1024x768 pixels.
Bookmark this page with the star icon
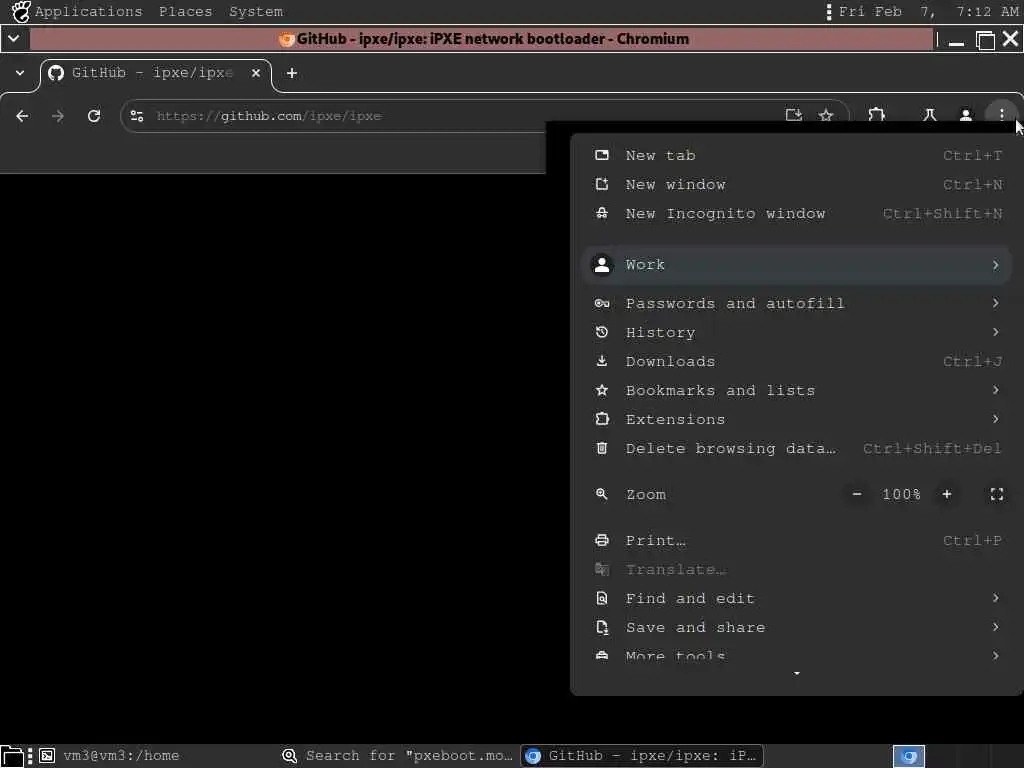(x=826, y=116)
